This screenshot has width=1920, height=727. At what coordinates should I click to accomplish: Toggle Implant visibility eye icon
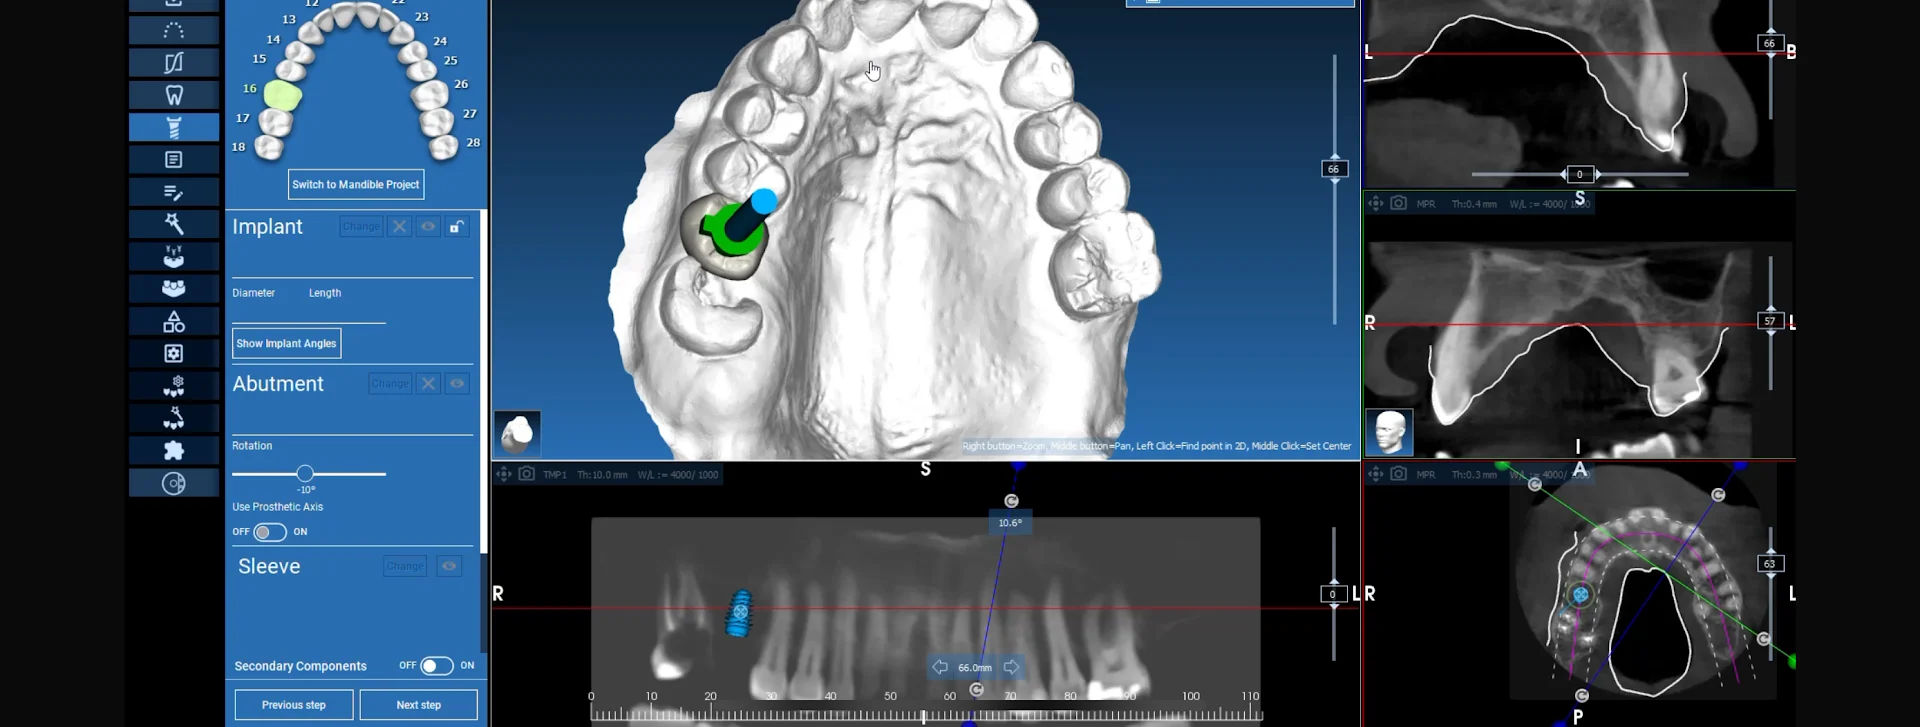pyautogui.click(x=428, y=227)
